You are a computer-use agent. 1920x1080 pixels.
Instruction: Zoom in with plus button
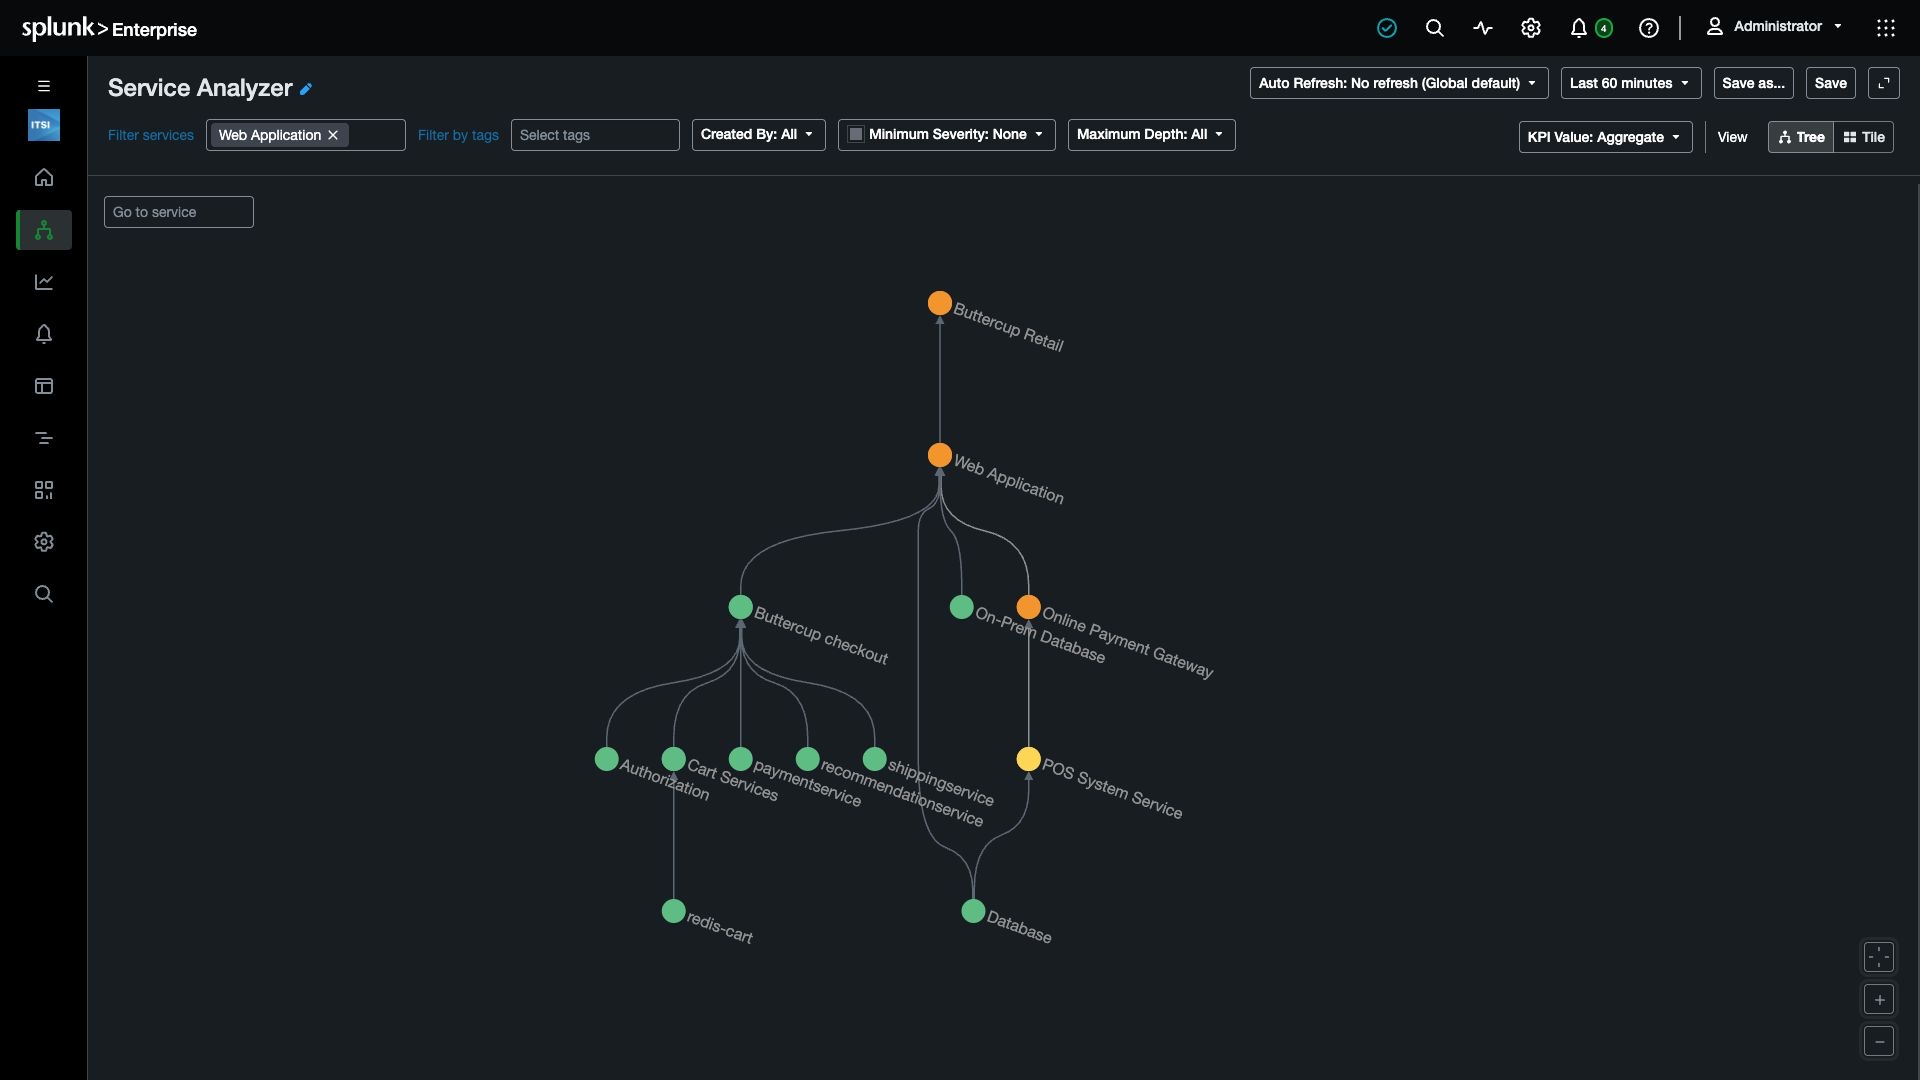[1879, 999]
